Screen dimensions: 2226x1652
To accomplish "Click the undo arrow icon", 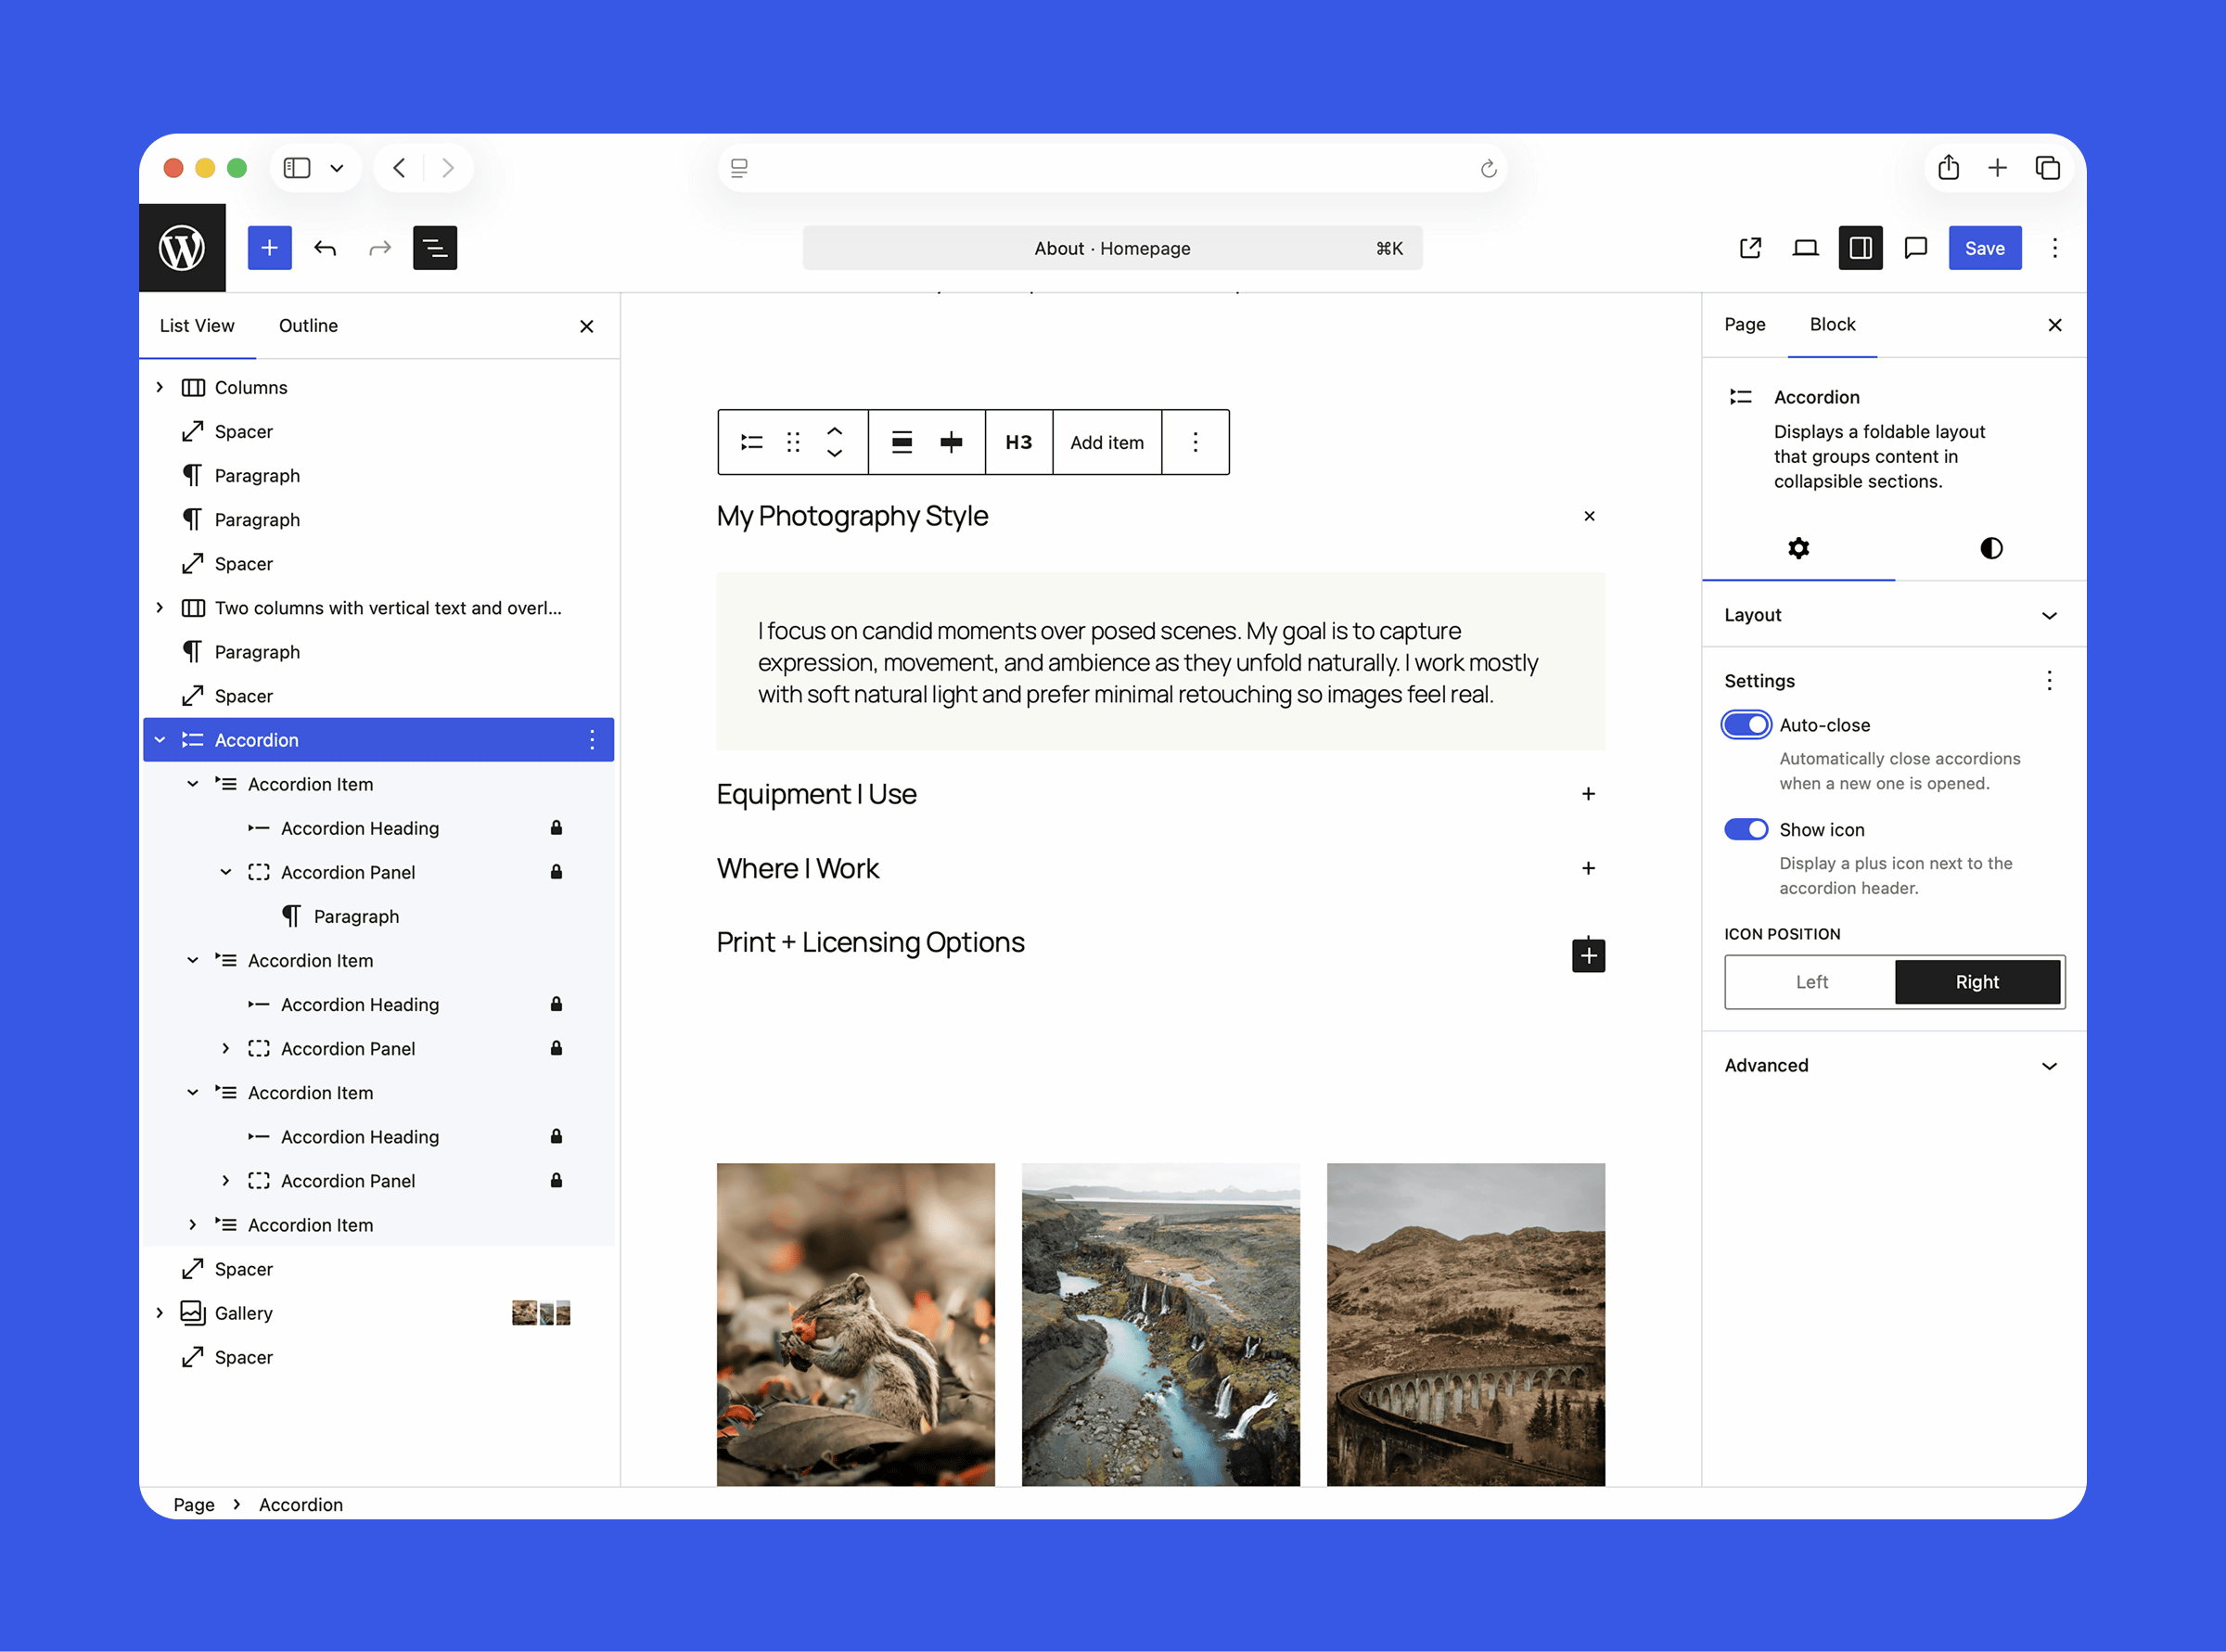I will click(325, 248).
